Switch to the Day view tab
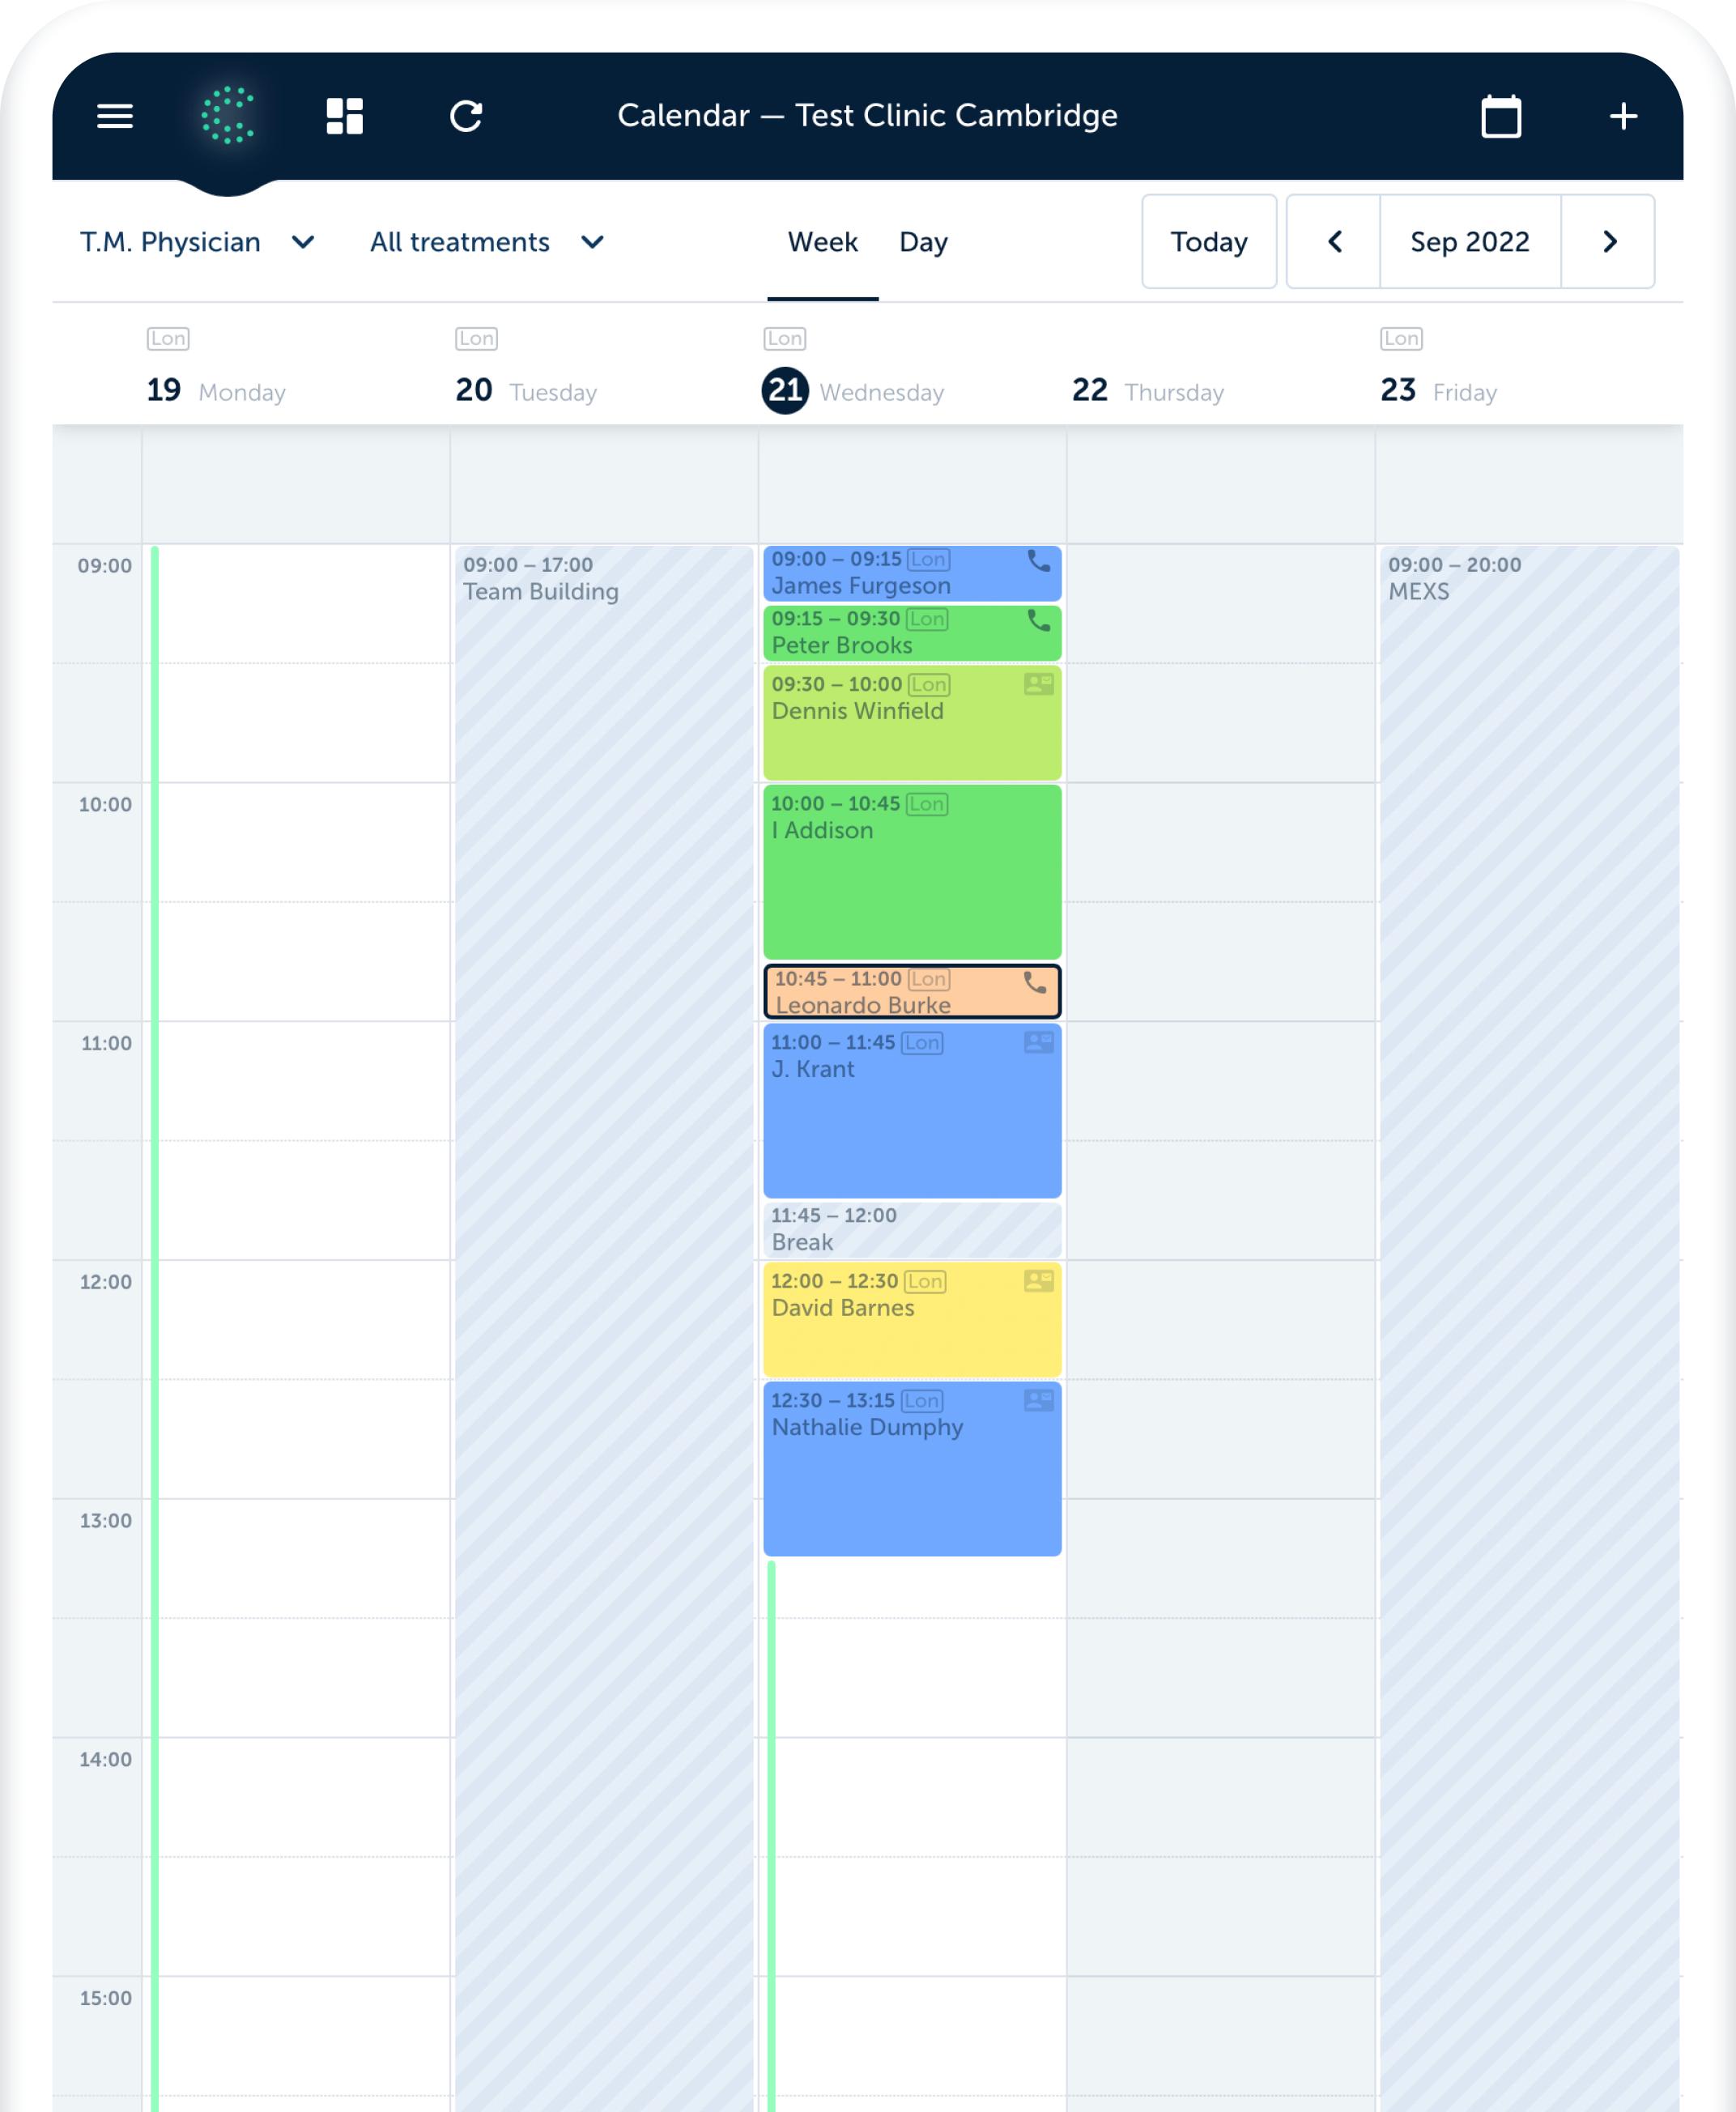Screen dimensions: 1736x2112 (x=922, y=242)
